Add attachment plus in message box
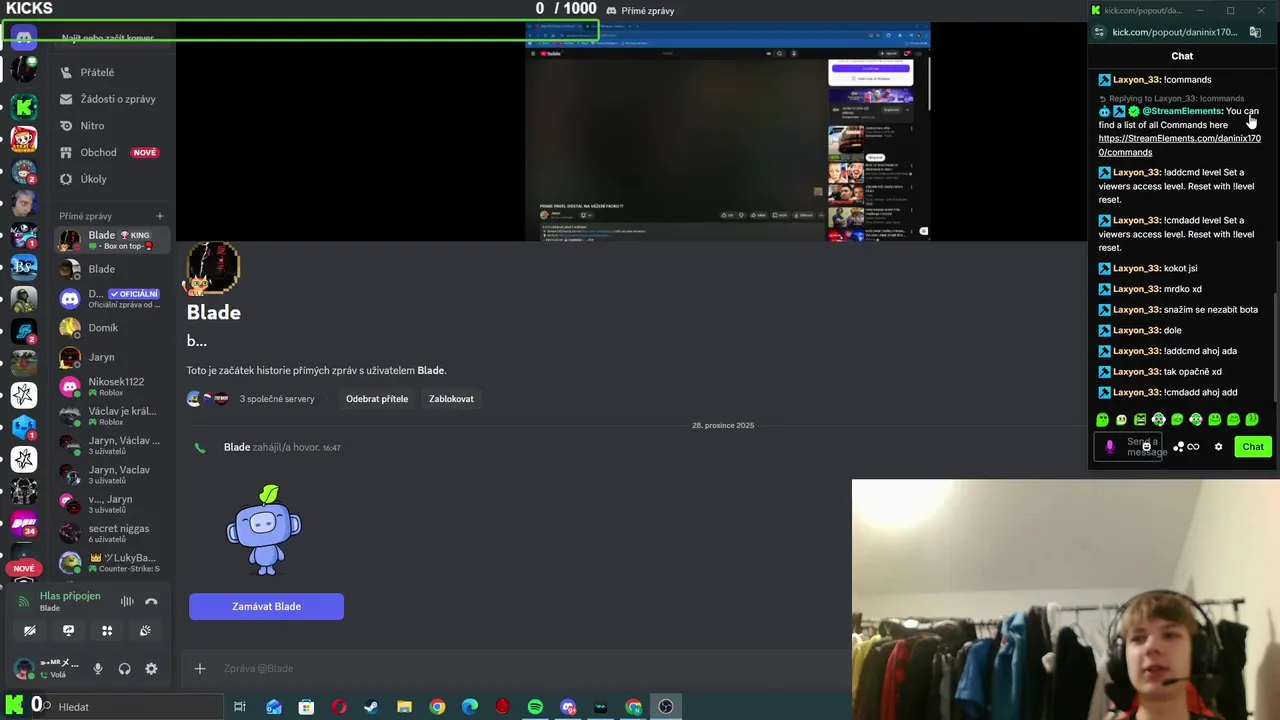The height and width of the screenshot is (720, 1280). click(200, 668)
